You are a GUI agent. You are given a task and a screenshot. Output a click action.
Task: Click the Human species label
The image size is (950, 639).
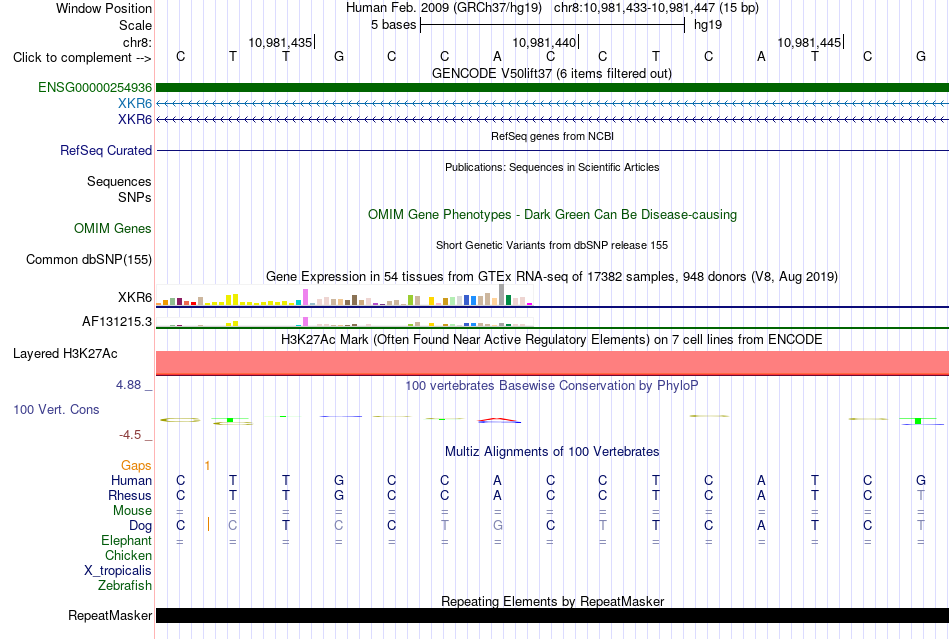click(x=131, y=480)
